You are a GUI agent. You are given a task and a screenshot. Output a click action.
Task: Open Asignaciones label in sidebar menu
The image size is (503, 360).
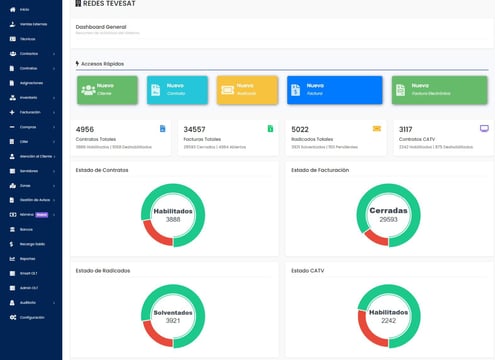pyautogui.click(x=31, y=83)
